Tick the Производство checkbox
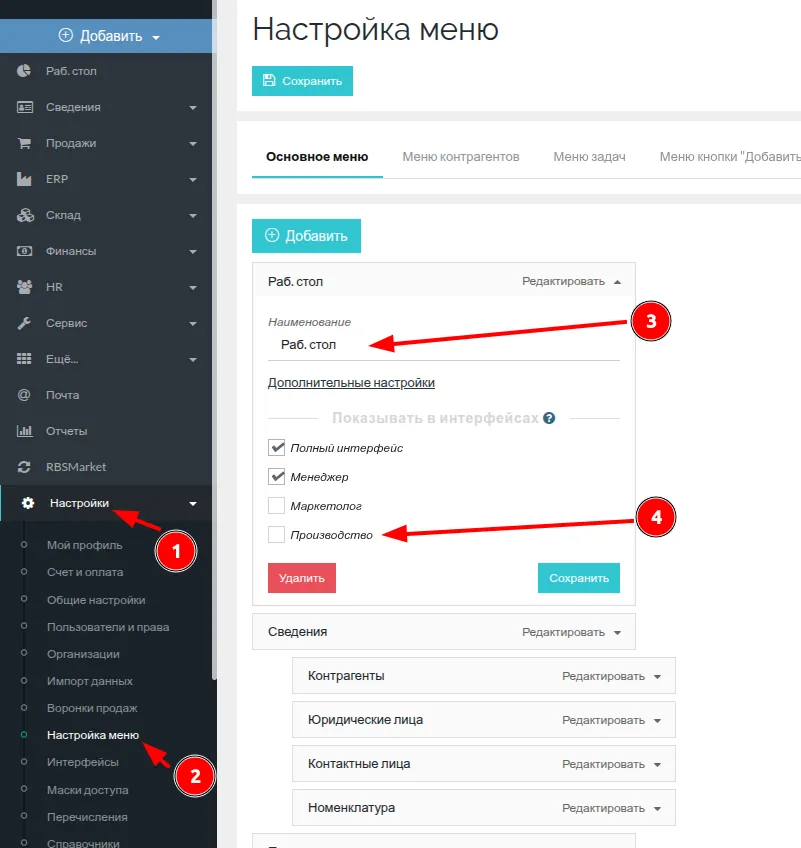This screenshot has height=848, width=801. coord(277,535)
